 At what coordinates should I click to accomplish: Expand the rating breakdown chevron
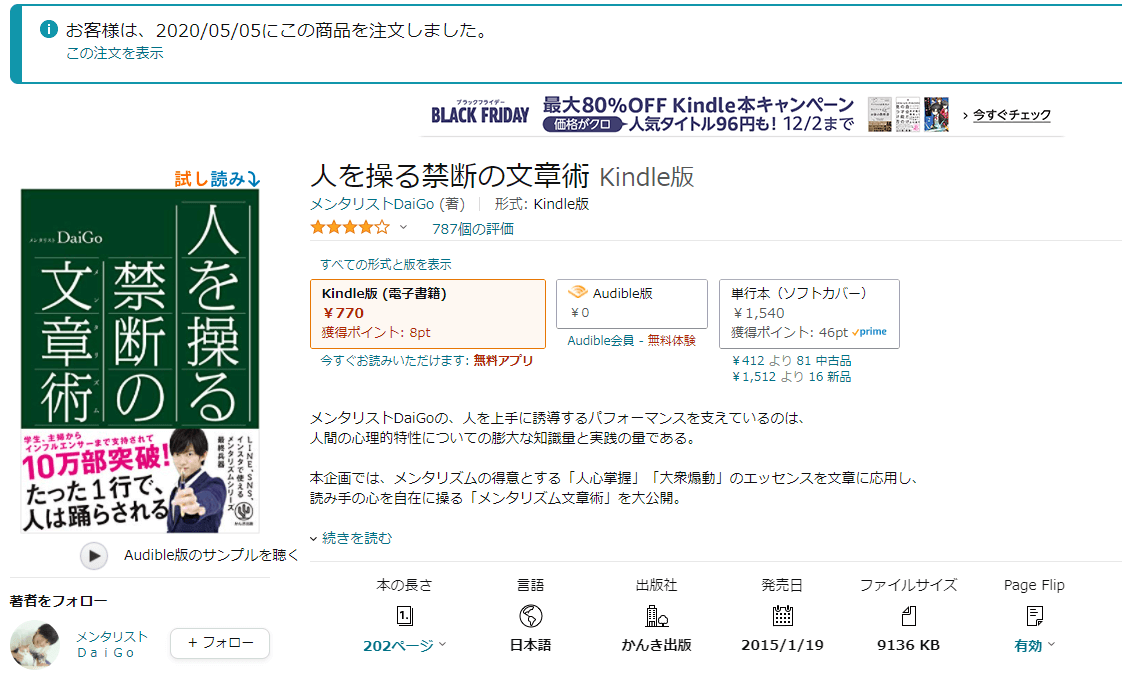point(404,227)
